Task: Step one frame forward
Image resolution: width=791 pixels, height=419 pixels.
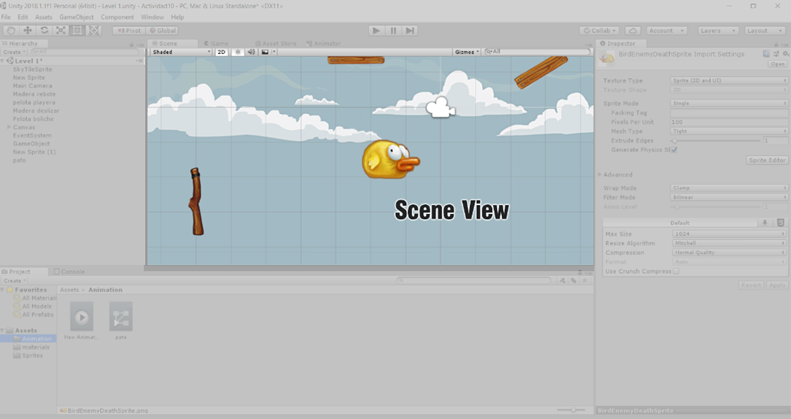Action: coord(410,30)
